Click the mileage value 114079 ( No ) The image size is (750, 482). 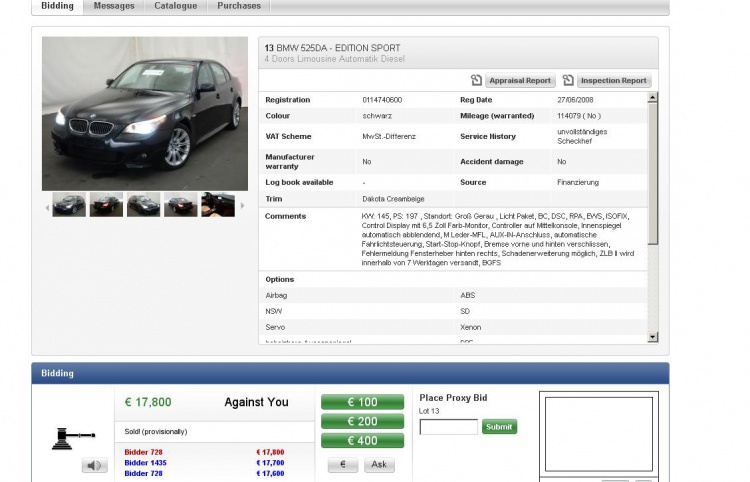(579, 116)
